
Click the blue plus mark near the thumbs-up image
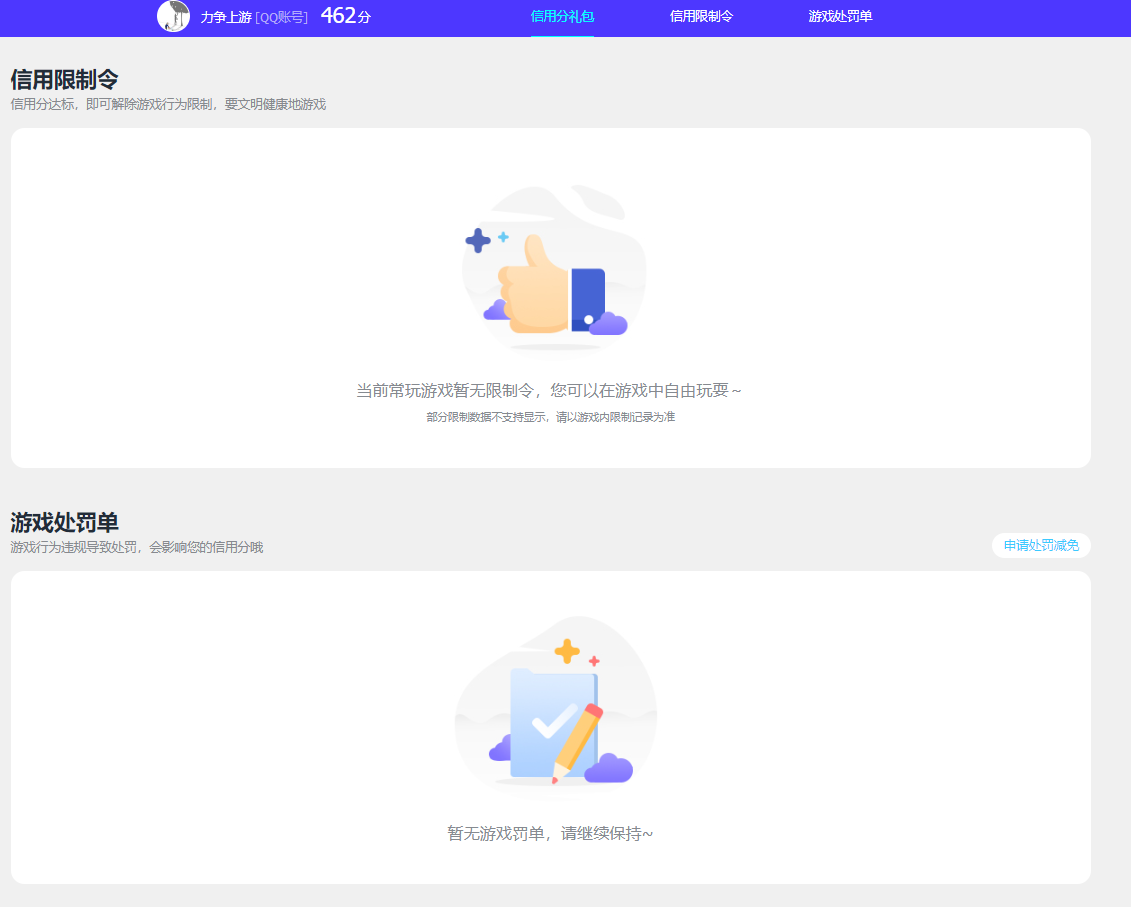point(478,239)
